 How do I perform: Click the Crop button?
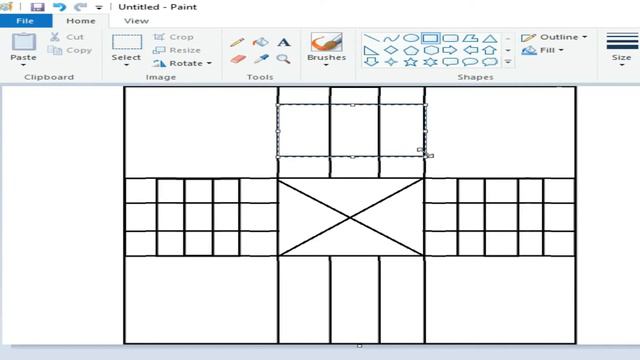click(173, 37)
